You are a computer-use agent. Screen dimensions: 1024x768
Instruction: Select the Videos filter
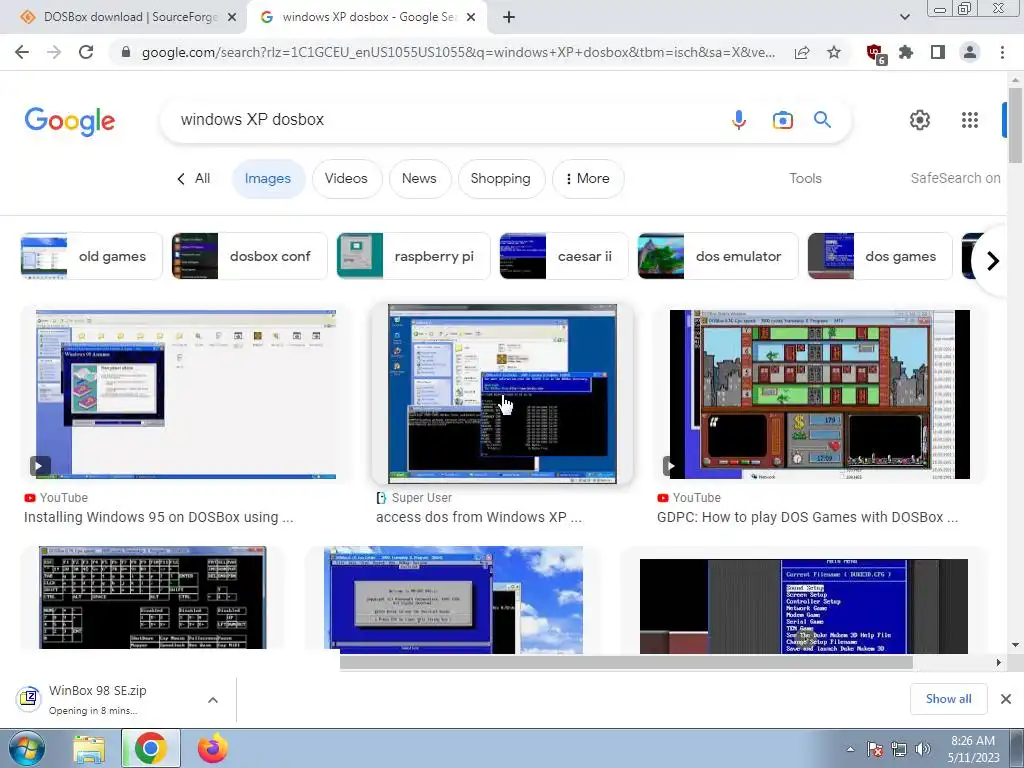point(346,178)
